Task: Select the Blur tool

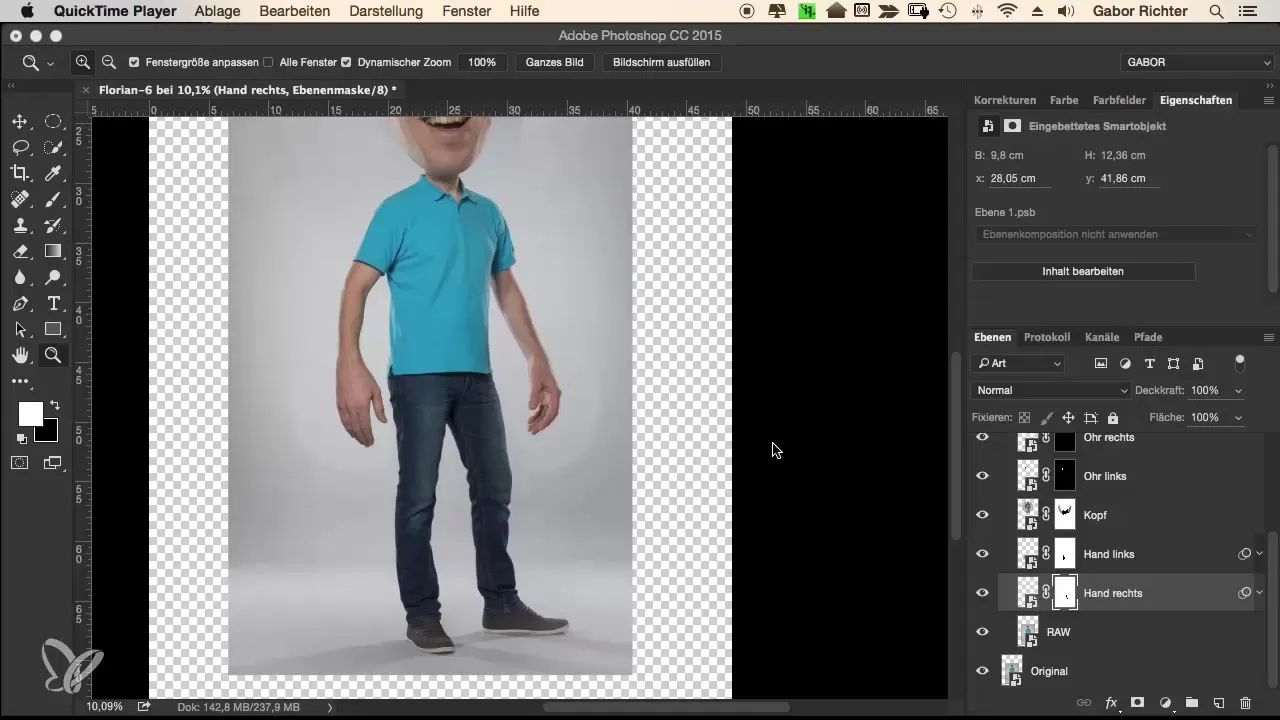Action: (x=19, y=277)
